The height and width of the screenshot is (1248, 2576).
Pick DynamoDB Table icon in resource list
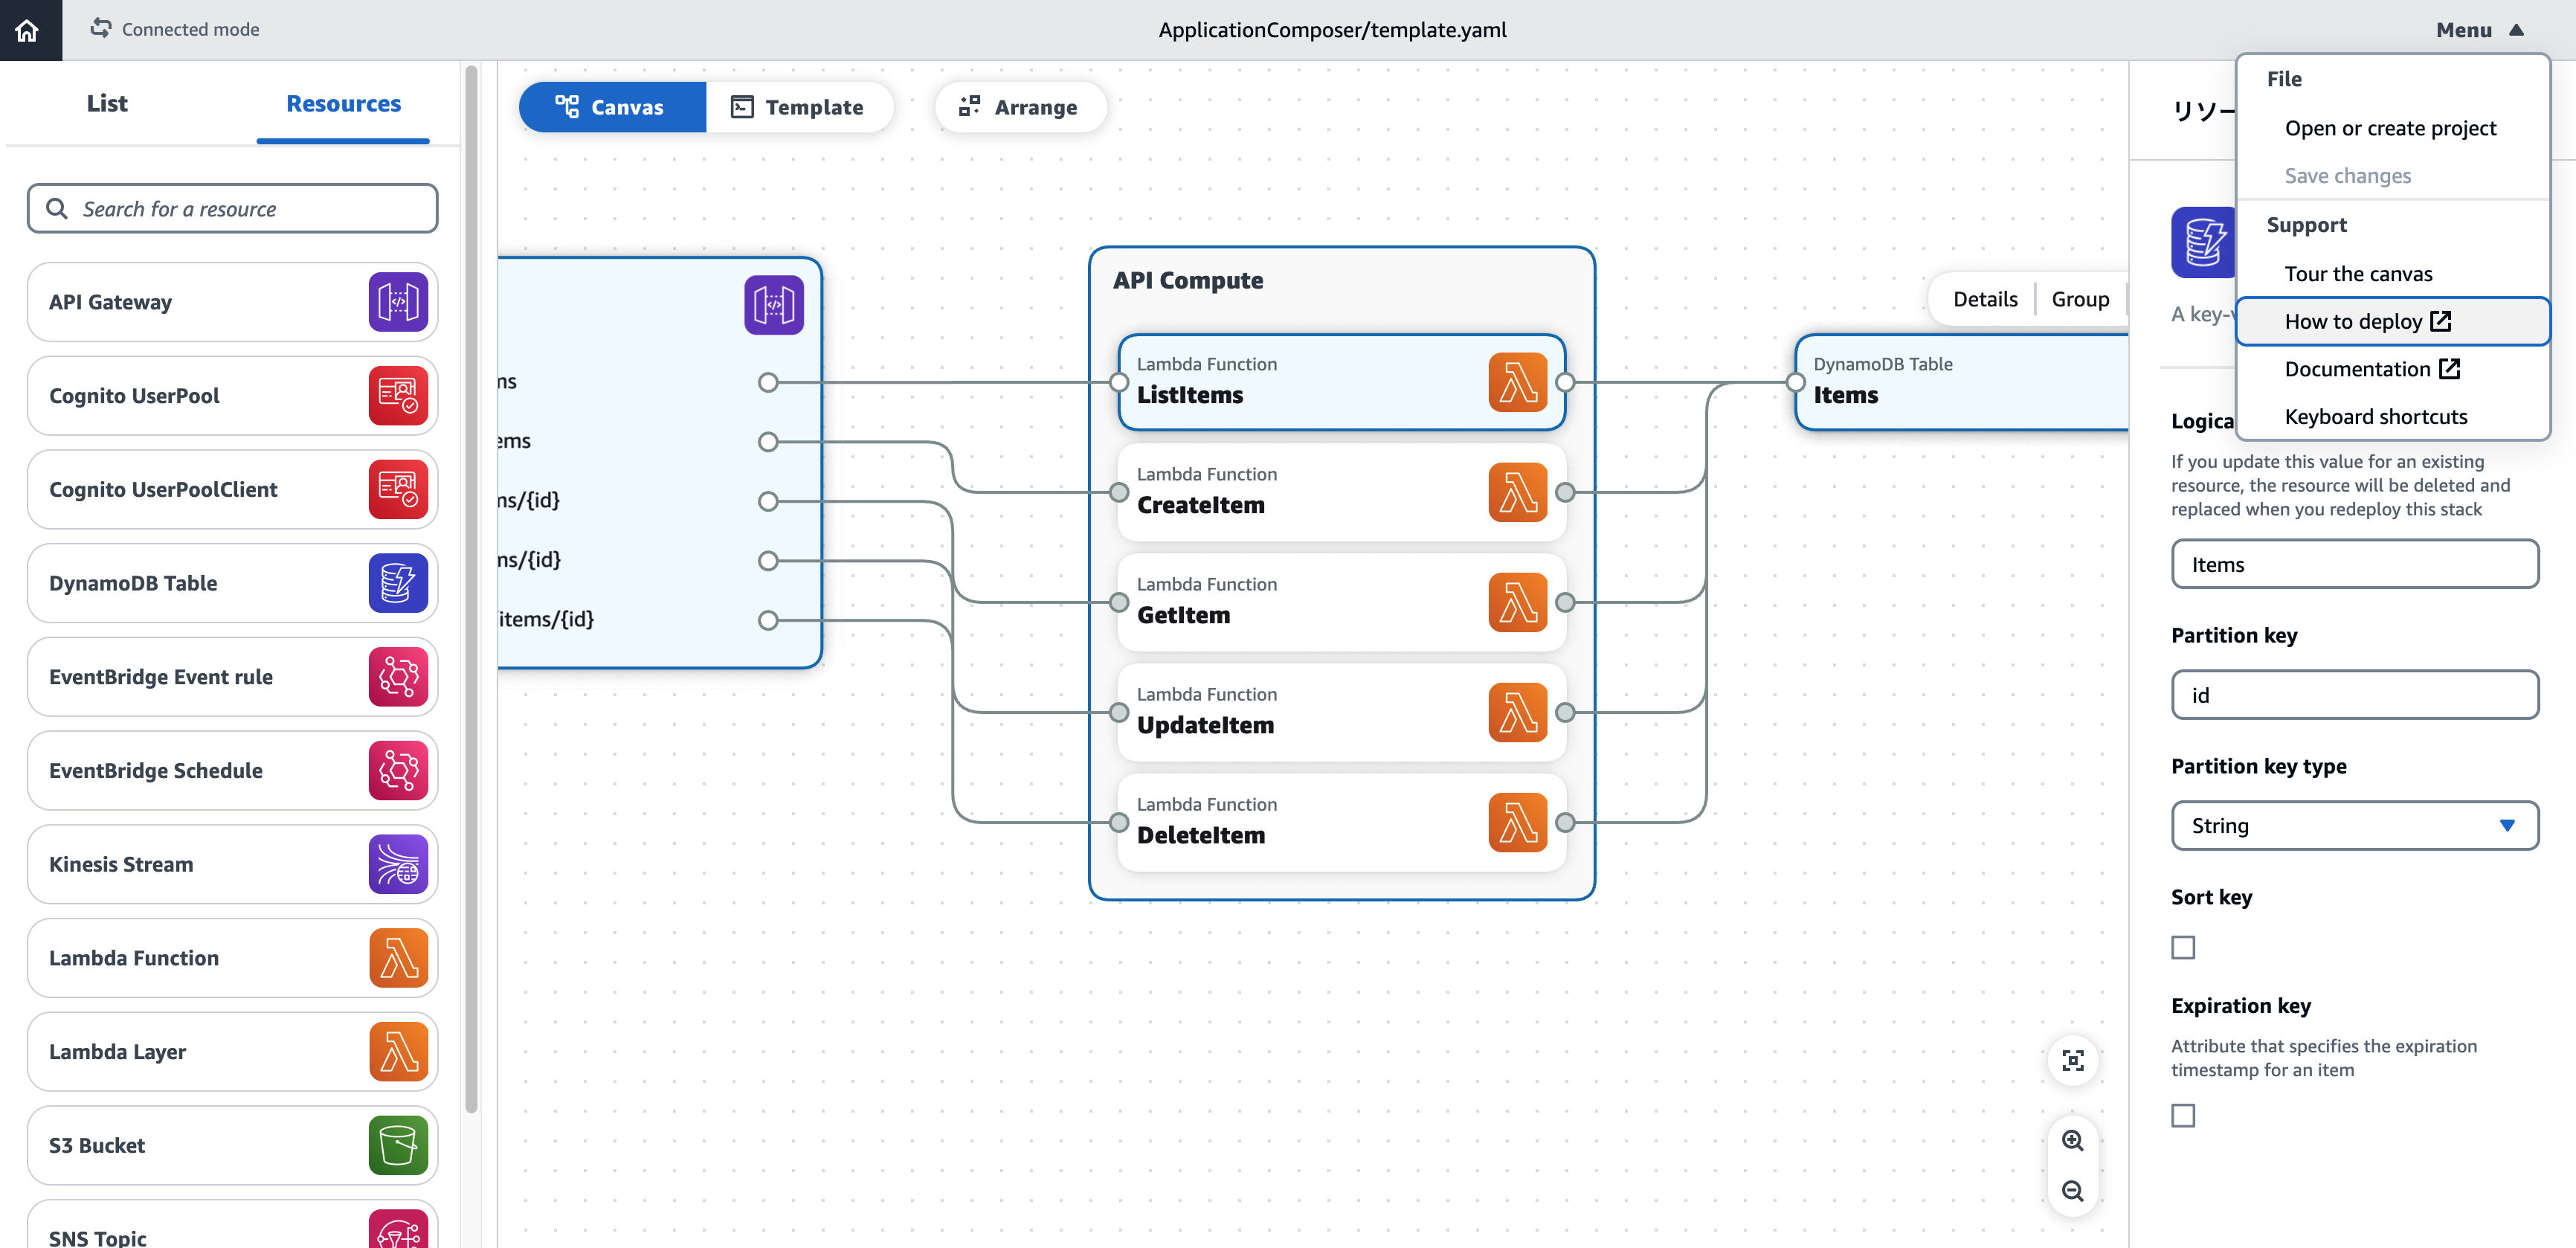pyautogui.click(x=398, y=583)
